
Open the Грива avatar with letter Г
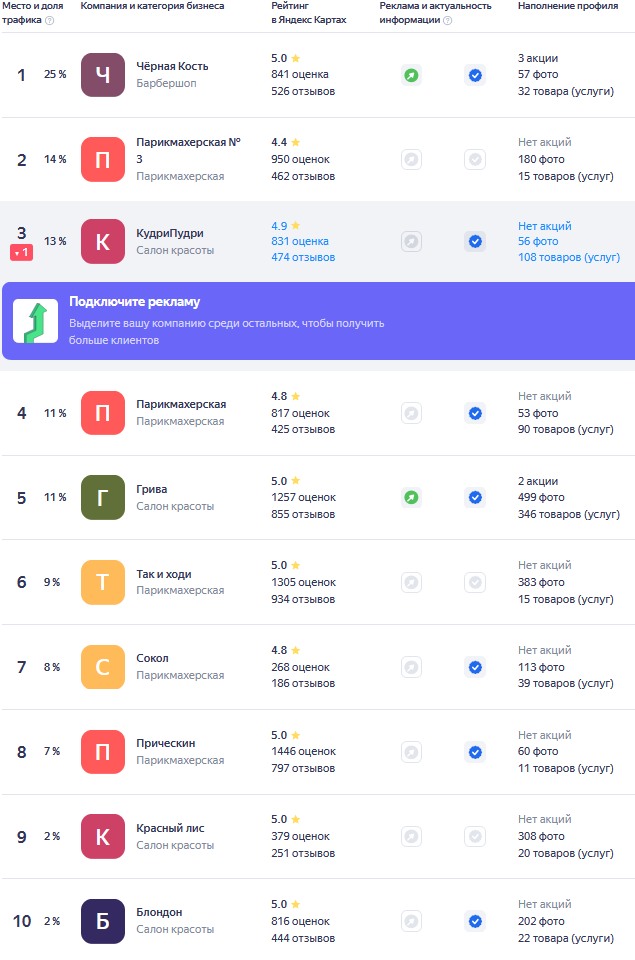pos(103,498)
